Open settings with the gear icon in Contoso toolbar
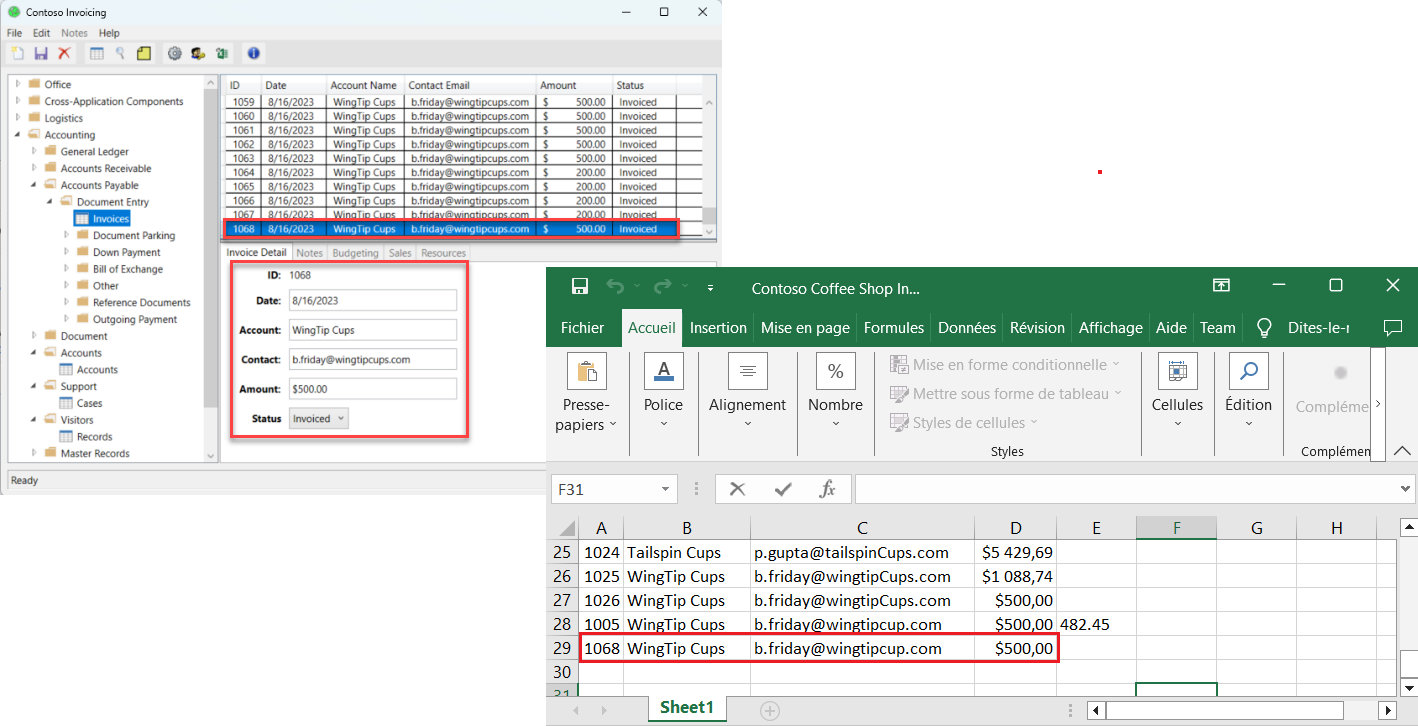Image resolution: width=1418 pixels, height=726 pixels. pos(175,53)
